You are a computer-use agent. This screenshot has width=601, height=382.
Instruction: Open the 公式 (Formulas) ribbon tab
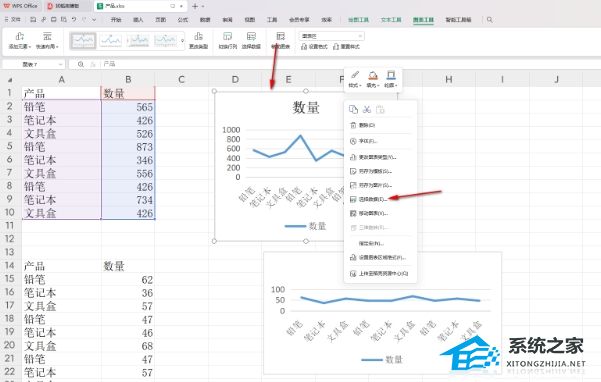click(183, 20)
